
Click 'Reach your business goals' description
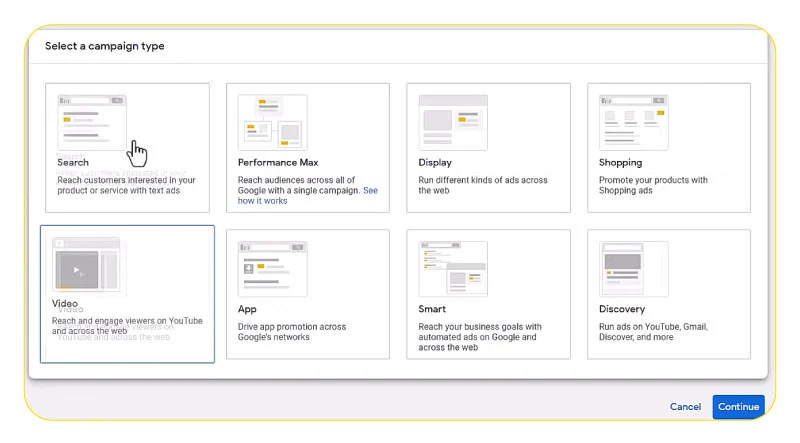coord(480,337)
